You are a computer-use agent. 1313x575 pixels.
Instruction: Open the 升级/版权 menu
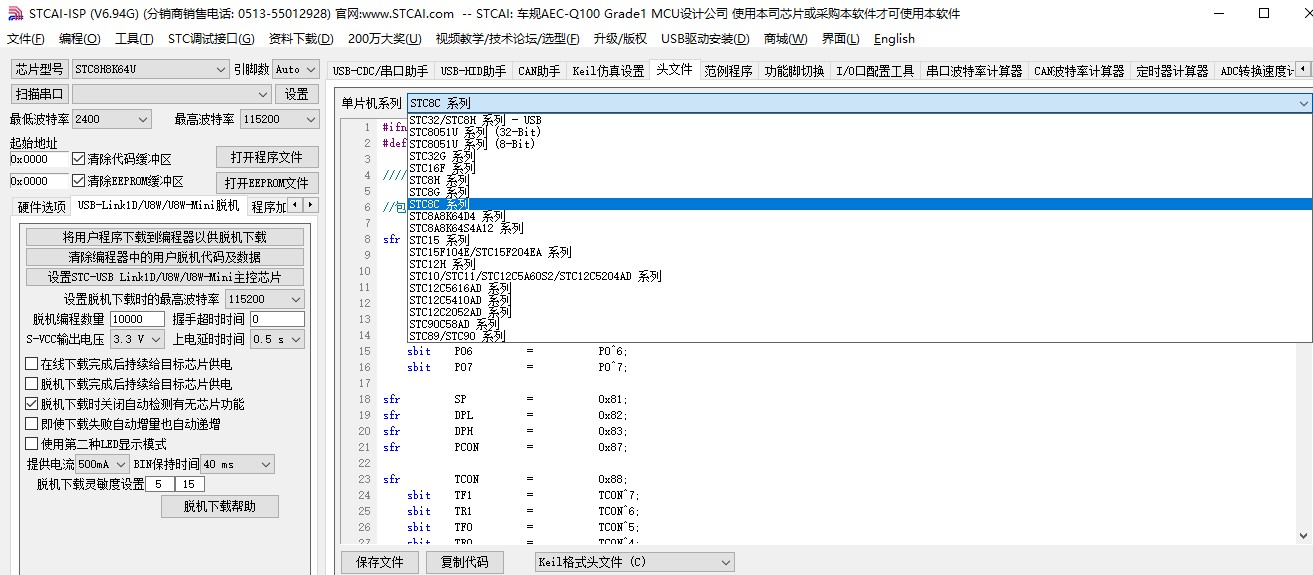coord(620,39)
